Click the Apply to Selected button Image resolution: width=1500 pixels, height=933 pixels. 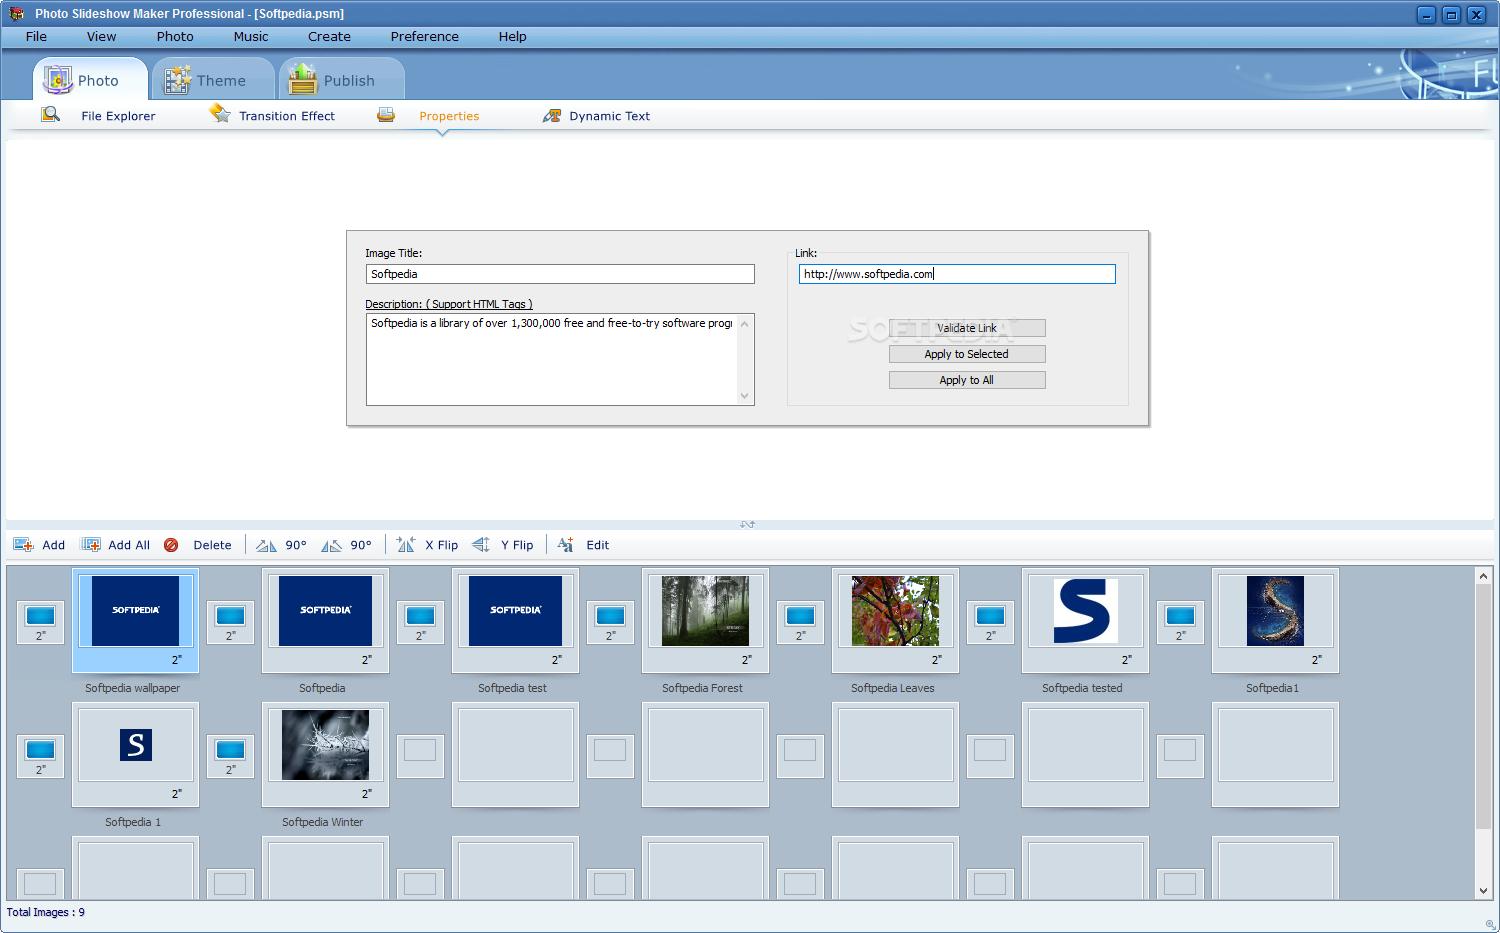(967, 354)
